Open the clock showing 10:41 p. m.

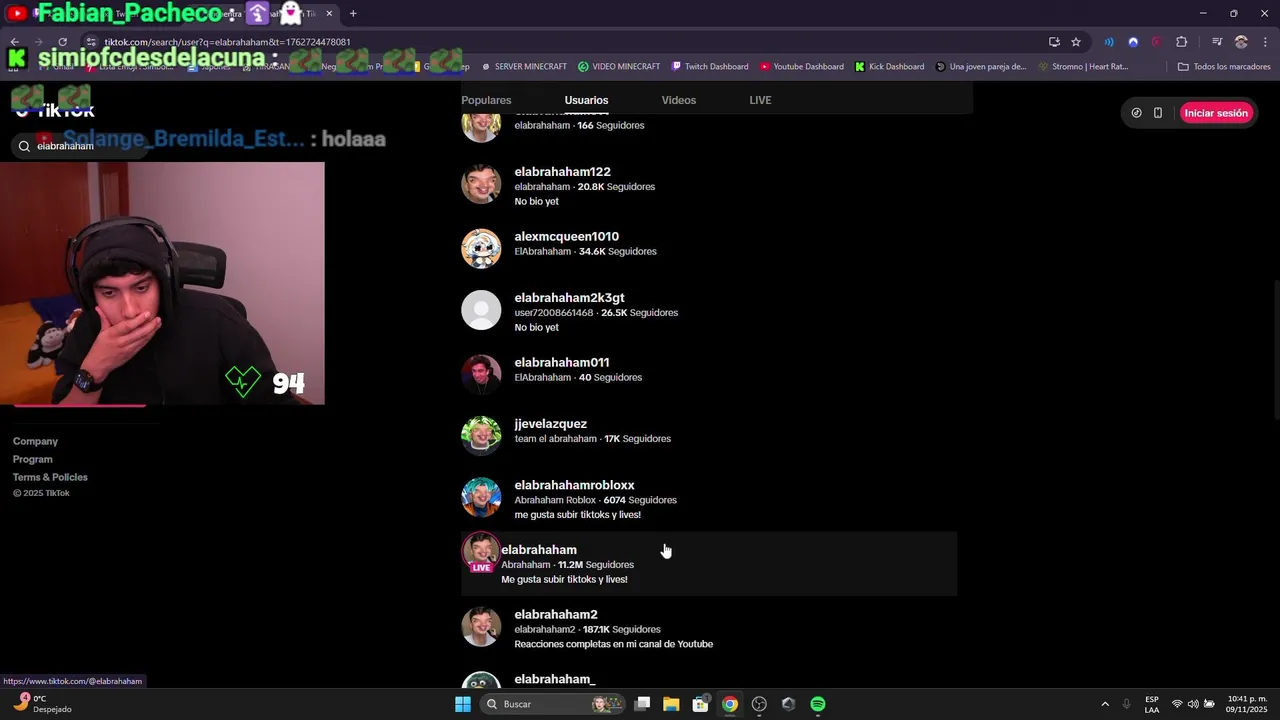1247,704
